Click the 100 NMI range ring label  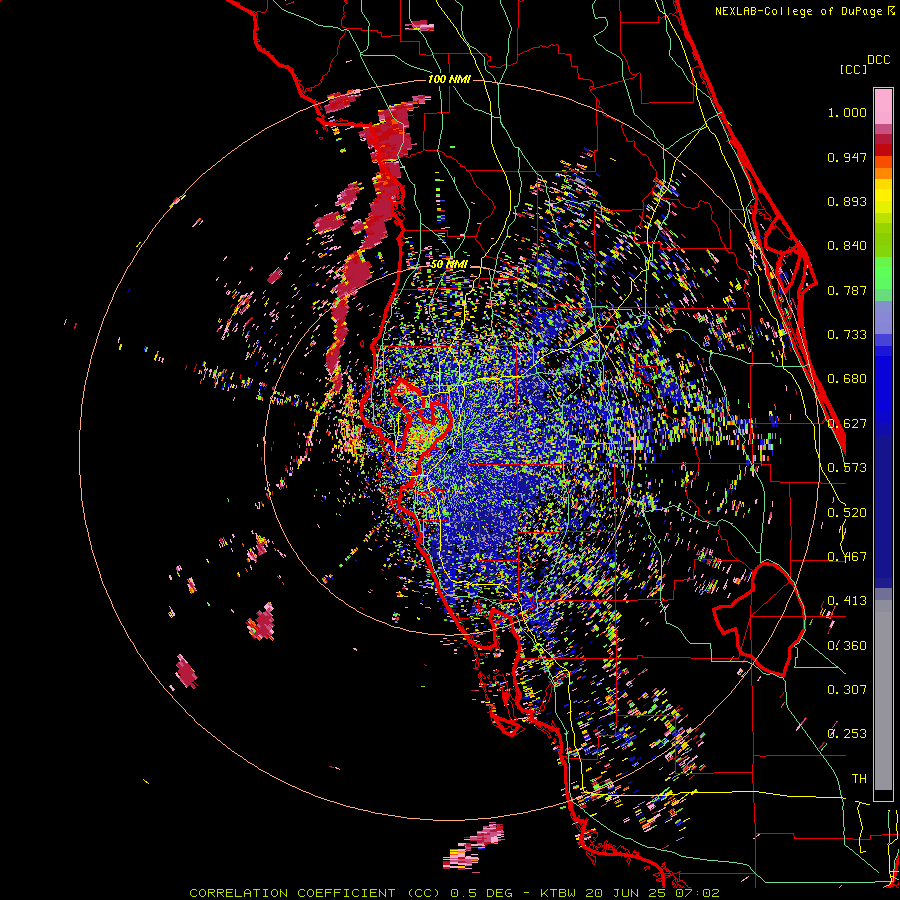click(449, 79)
